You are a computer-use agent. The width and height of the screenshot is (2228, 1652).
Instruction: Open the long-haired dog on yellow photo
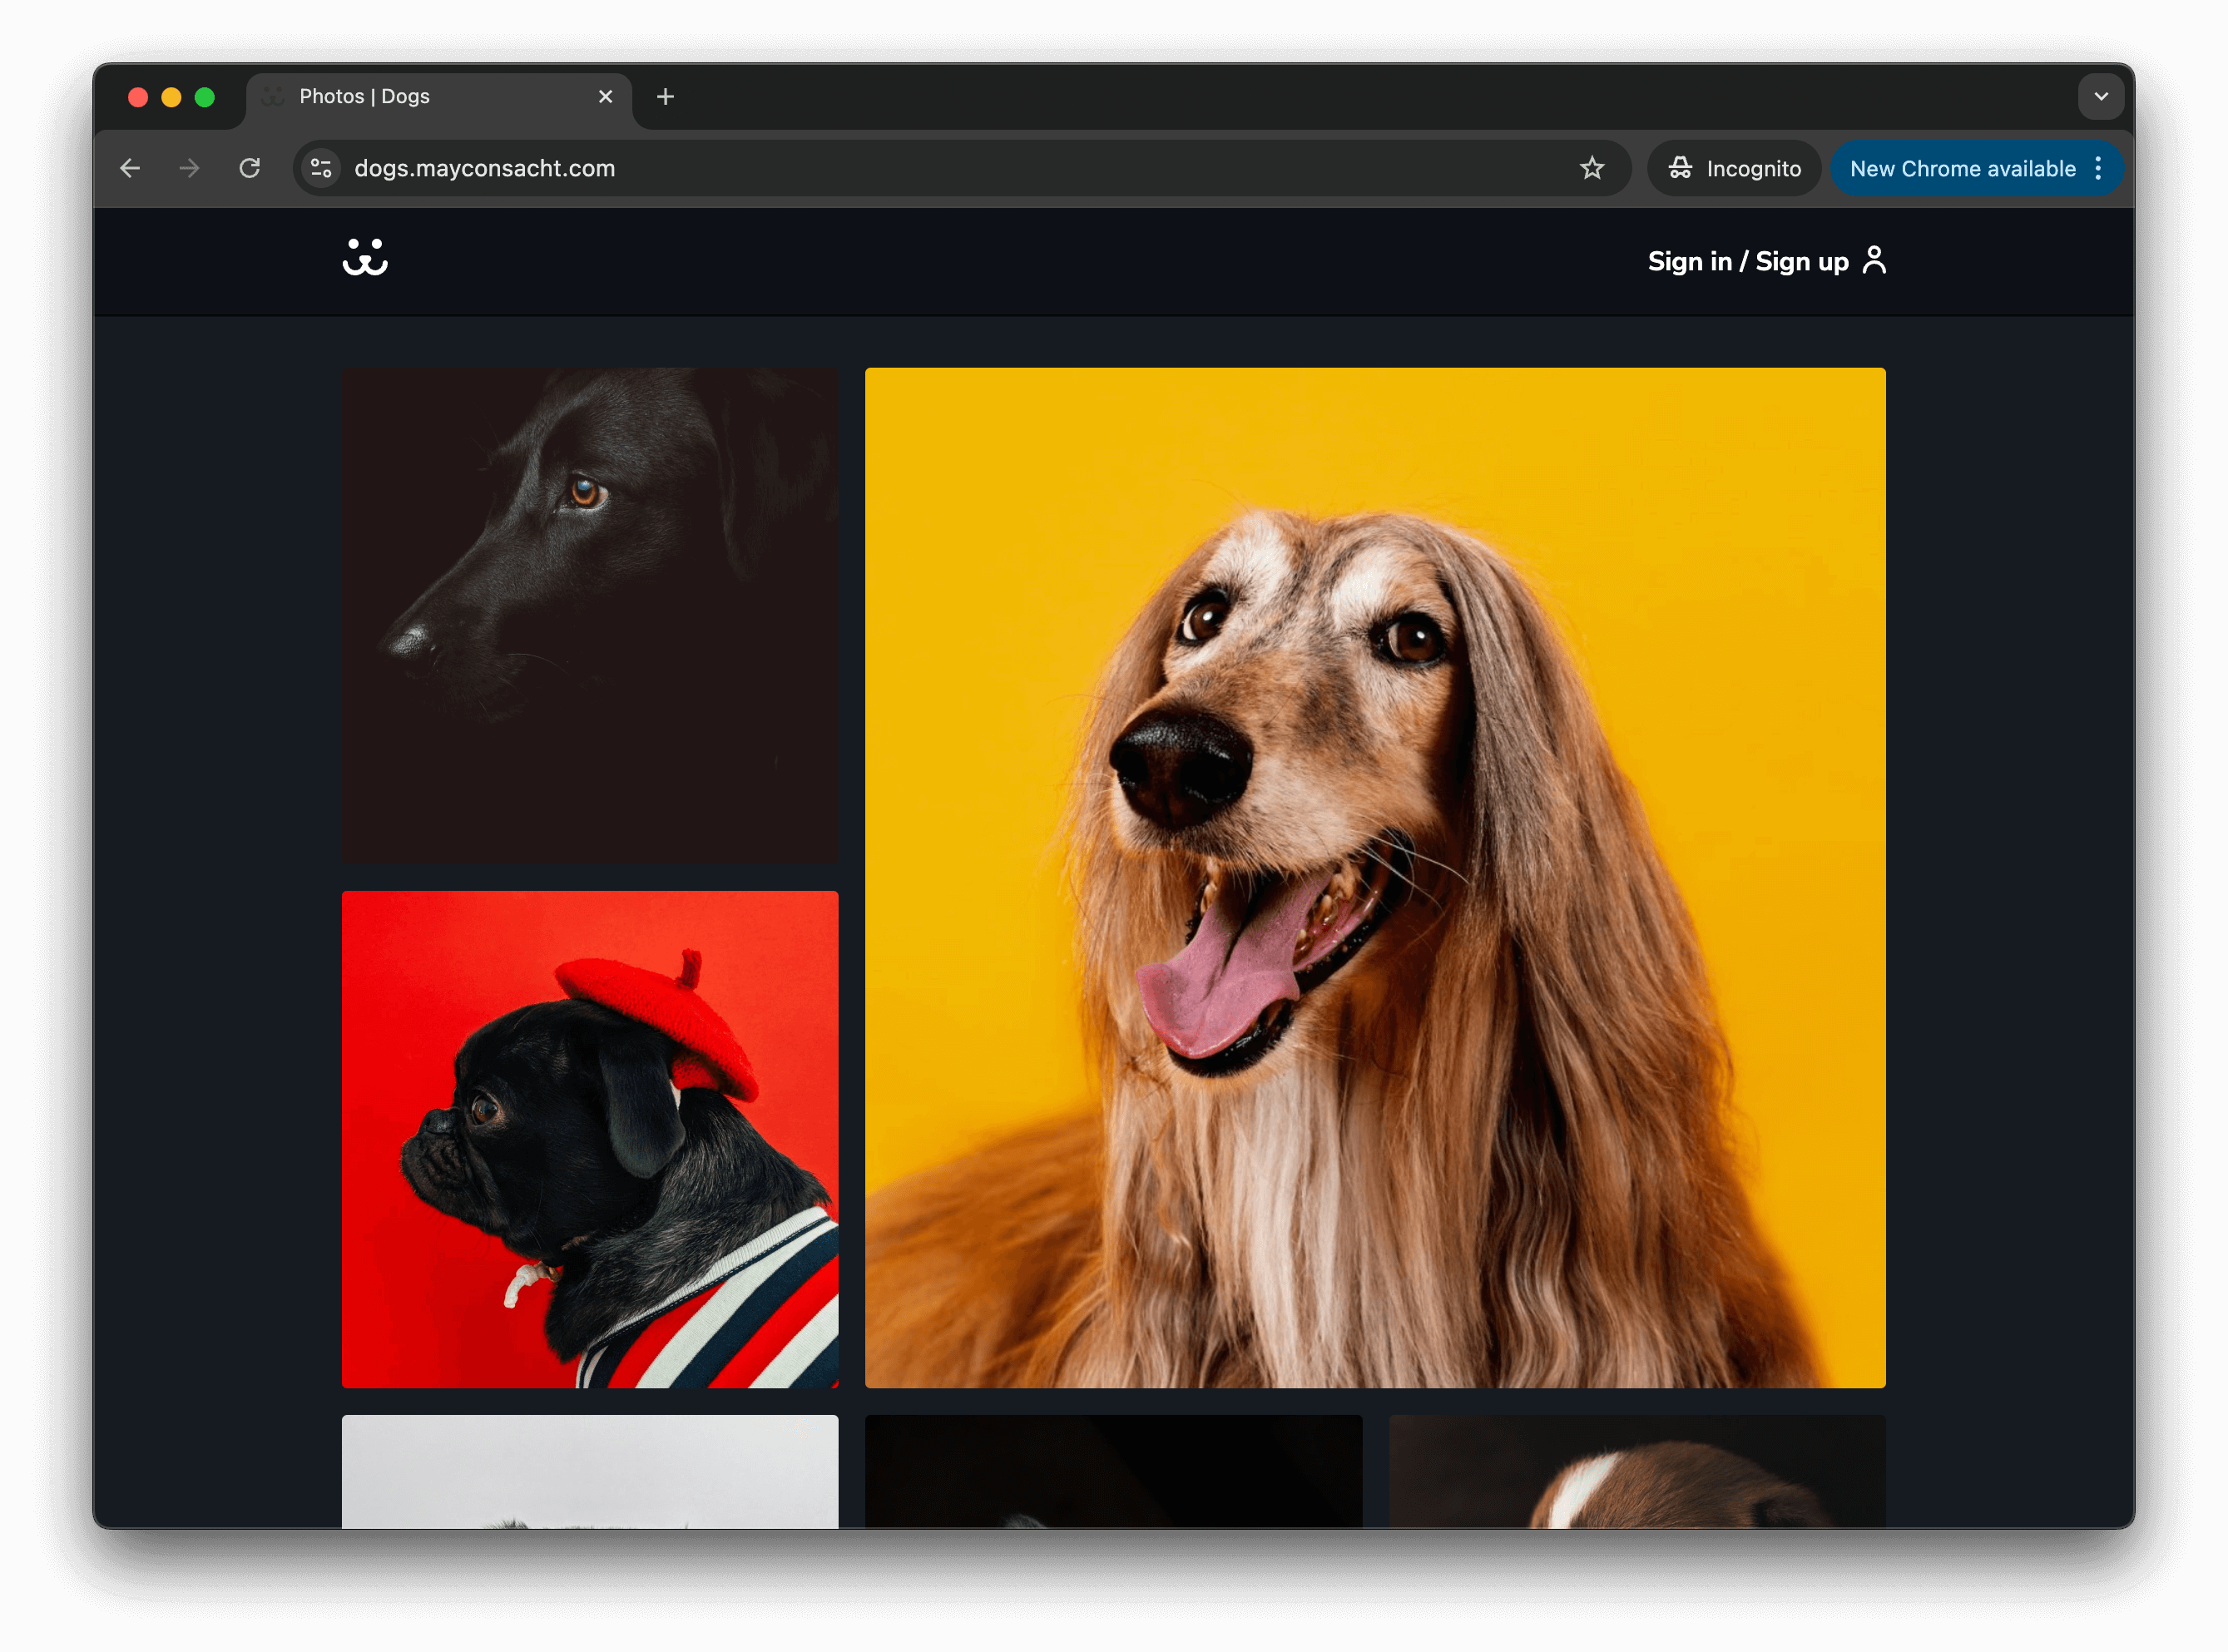(x=1374, y=877)
